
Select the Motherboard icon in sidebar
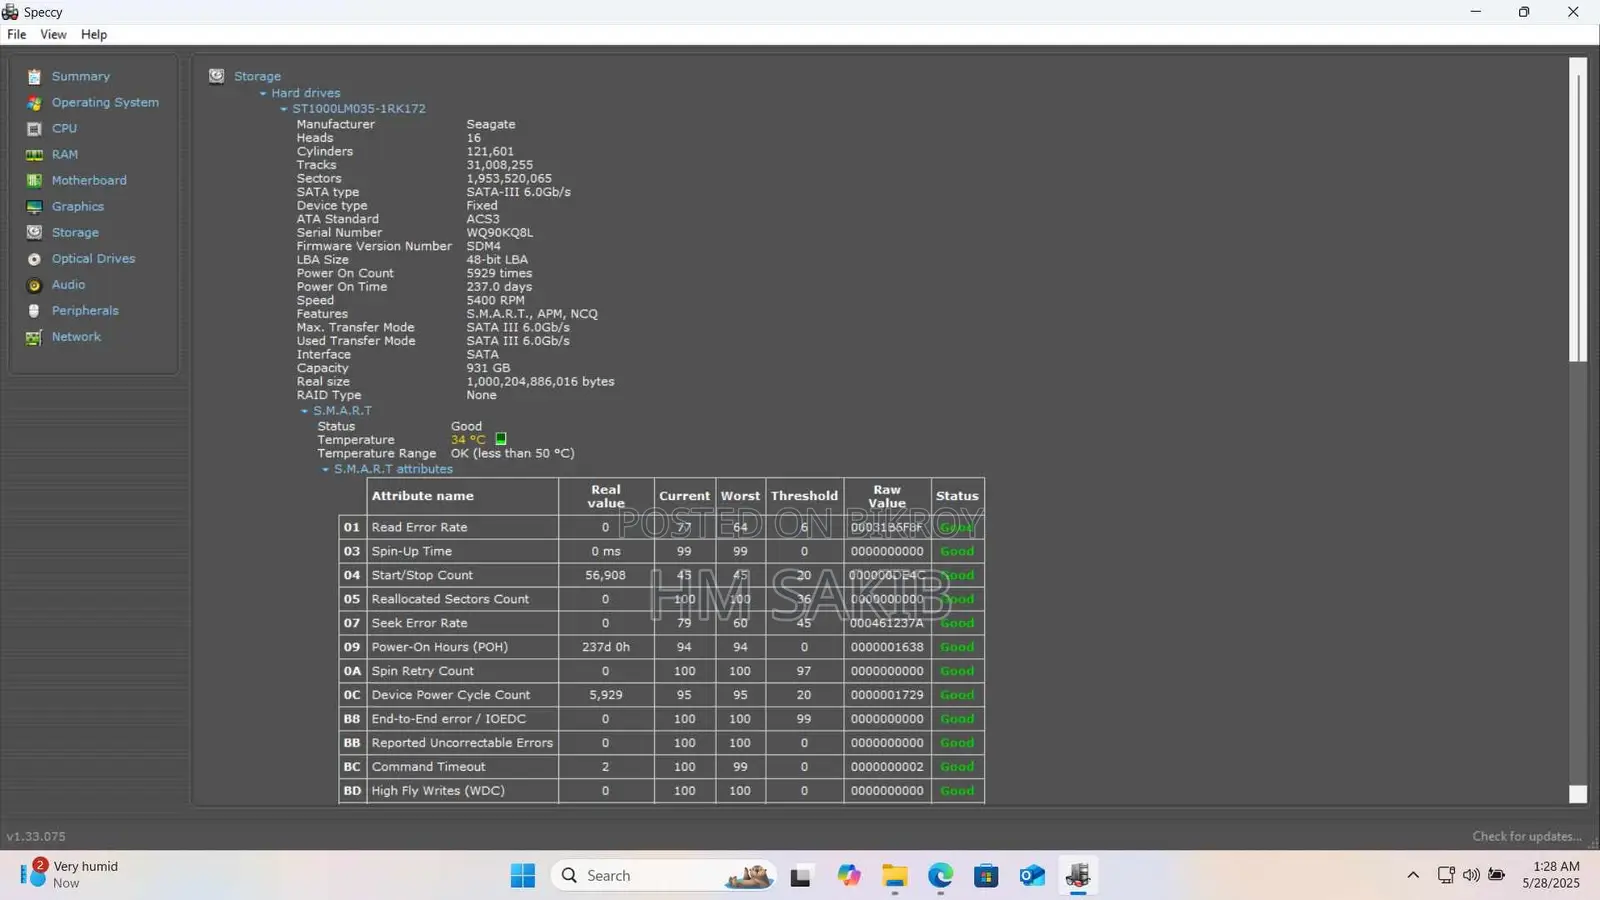point(34,181)
